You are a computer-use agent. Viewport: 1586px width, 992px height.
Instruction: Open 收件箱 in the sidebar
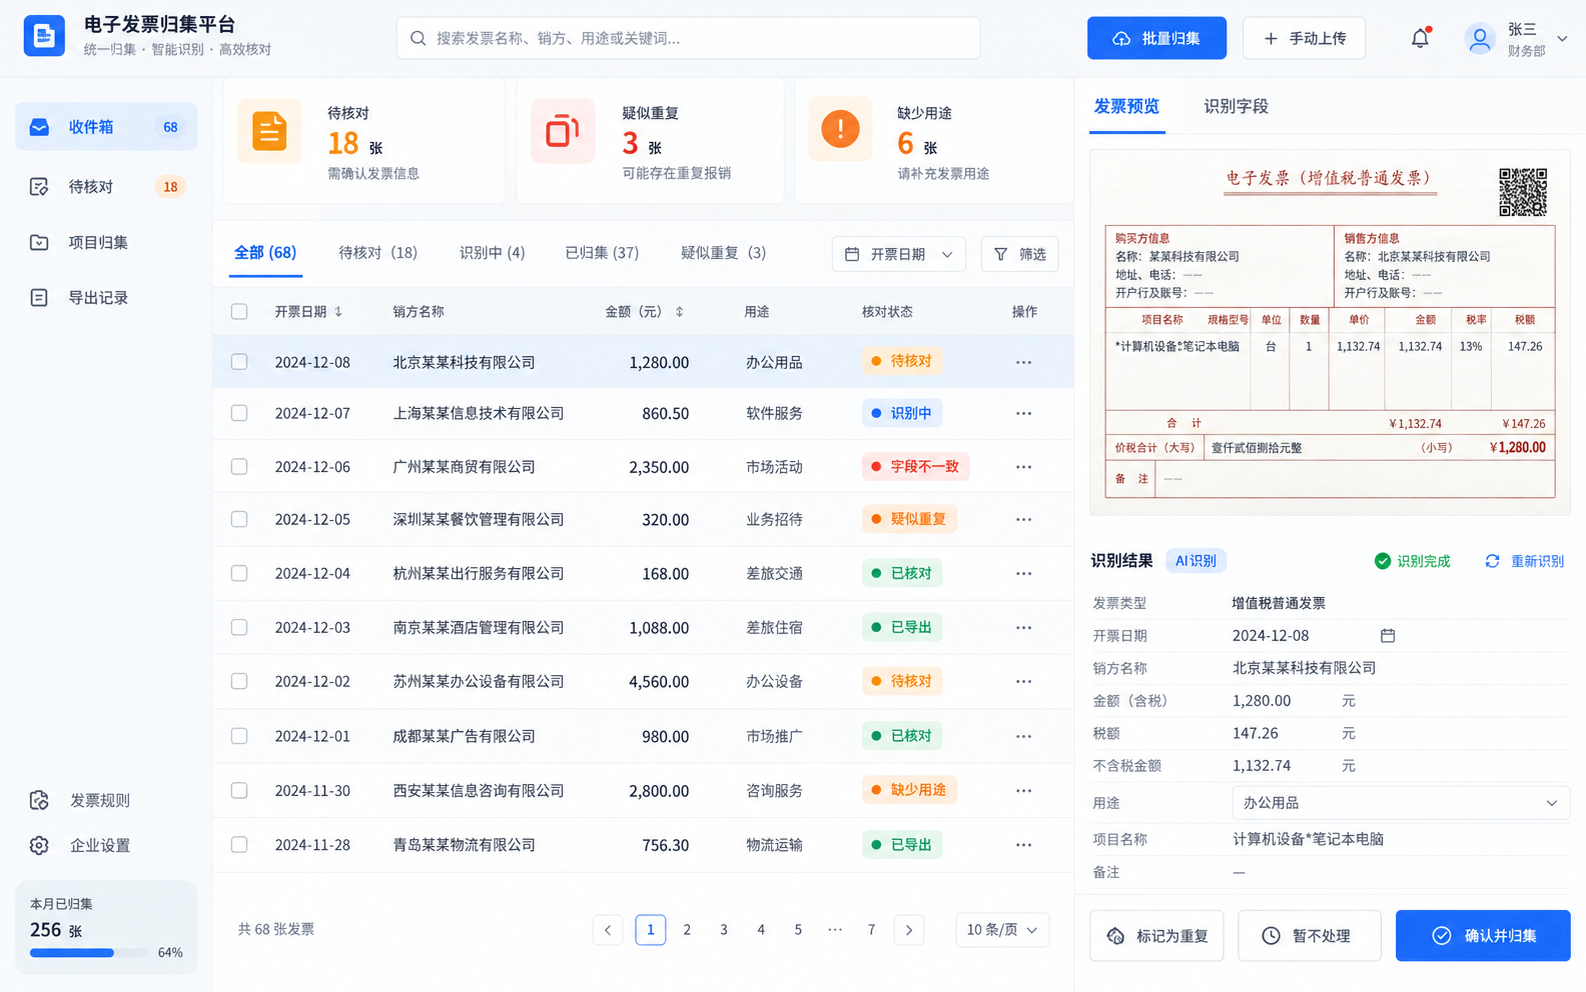106,127
